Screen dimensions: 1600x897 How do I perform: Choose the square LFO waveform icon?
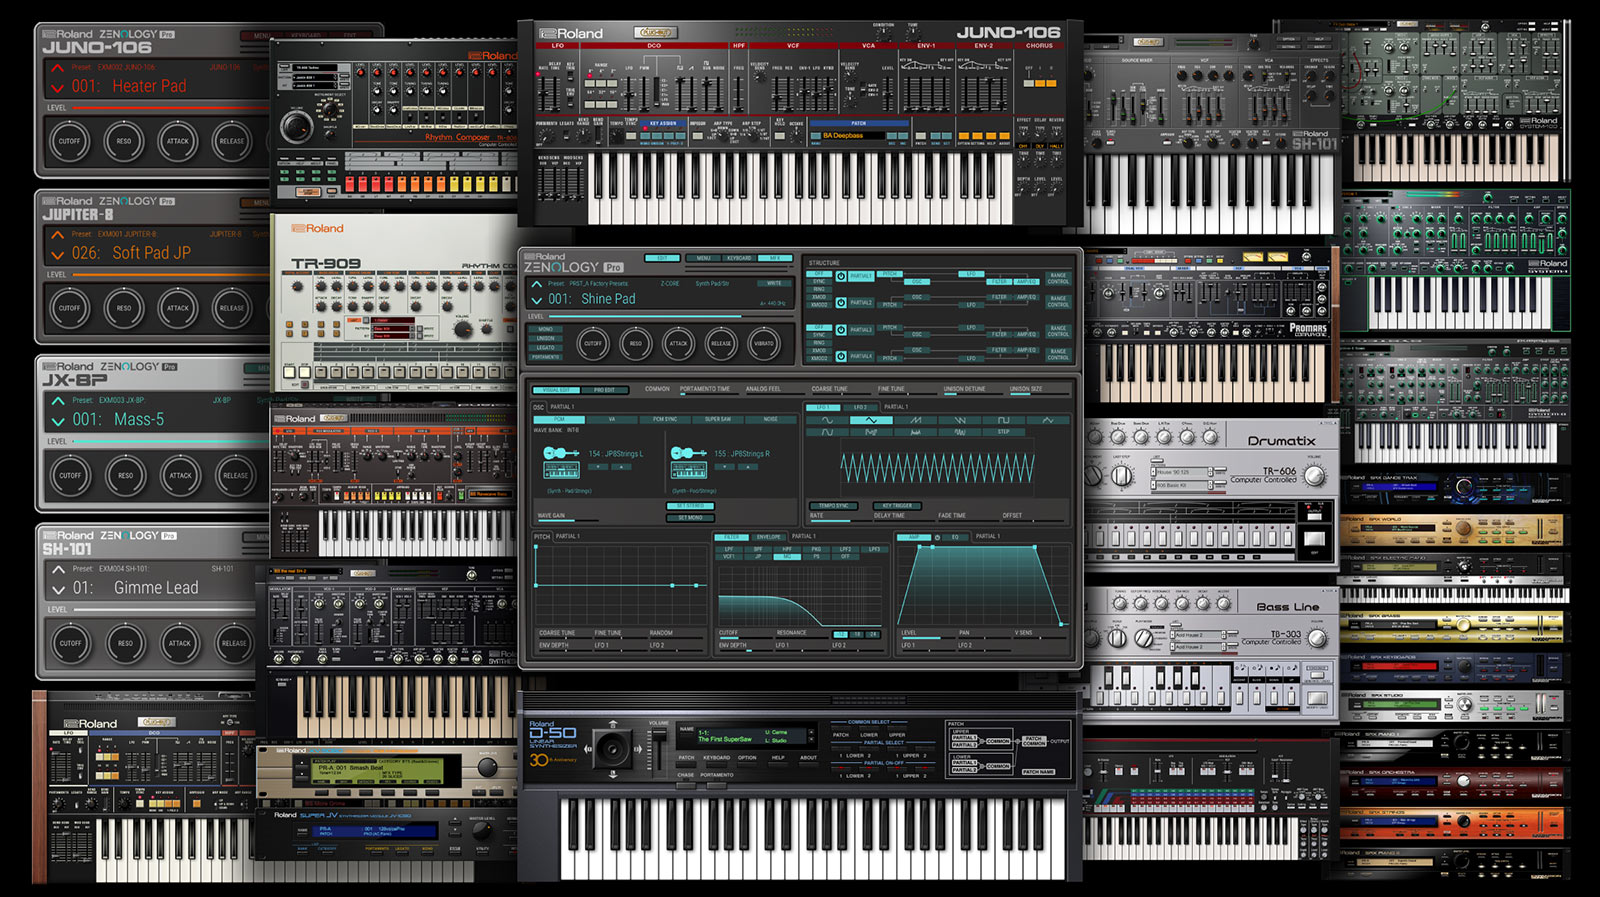pos(1003,420)
